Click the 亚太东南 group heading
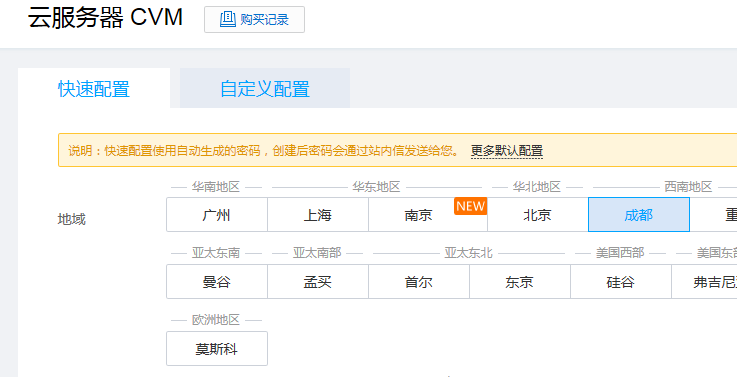Image resolution: width=737 pixels, height=377 pixels. click(216, 253)
